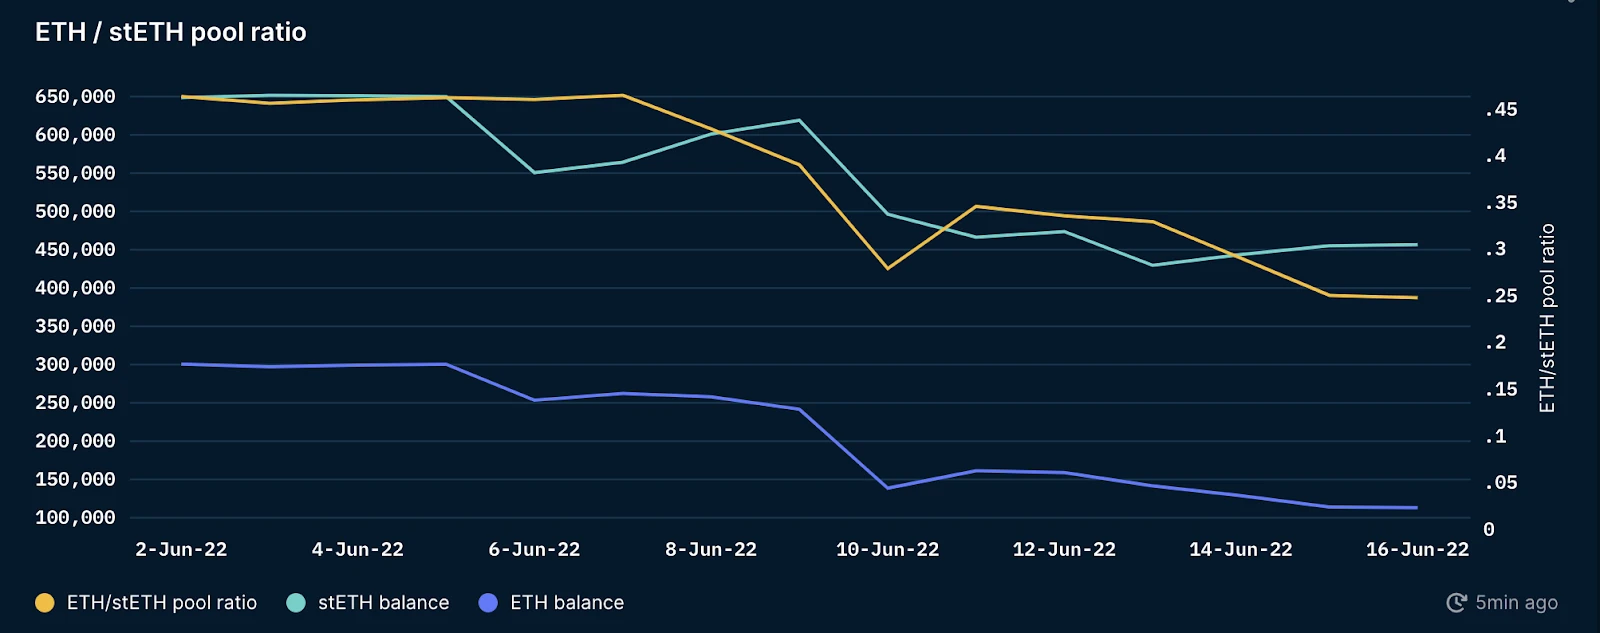Click the refresh clock icon near '5min ago'
The height and width of the screenshot is (633, 1600).
1456,602
